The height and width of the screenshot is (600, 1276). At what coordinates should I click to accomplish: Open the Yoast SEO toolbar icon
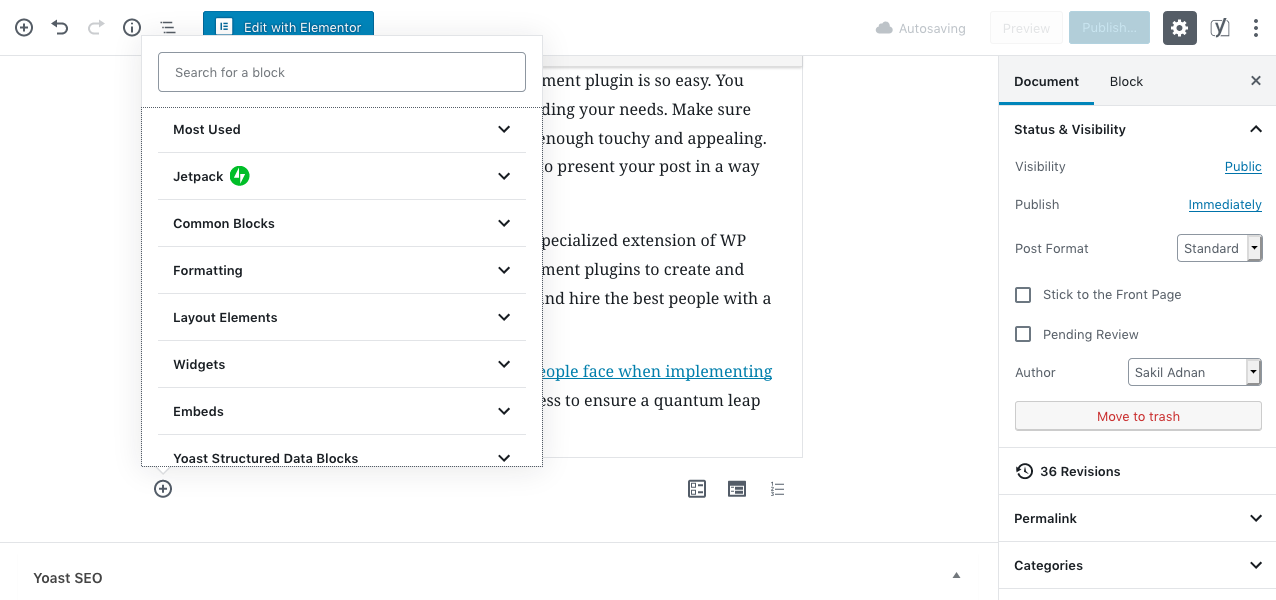click(1220, 28)
